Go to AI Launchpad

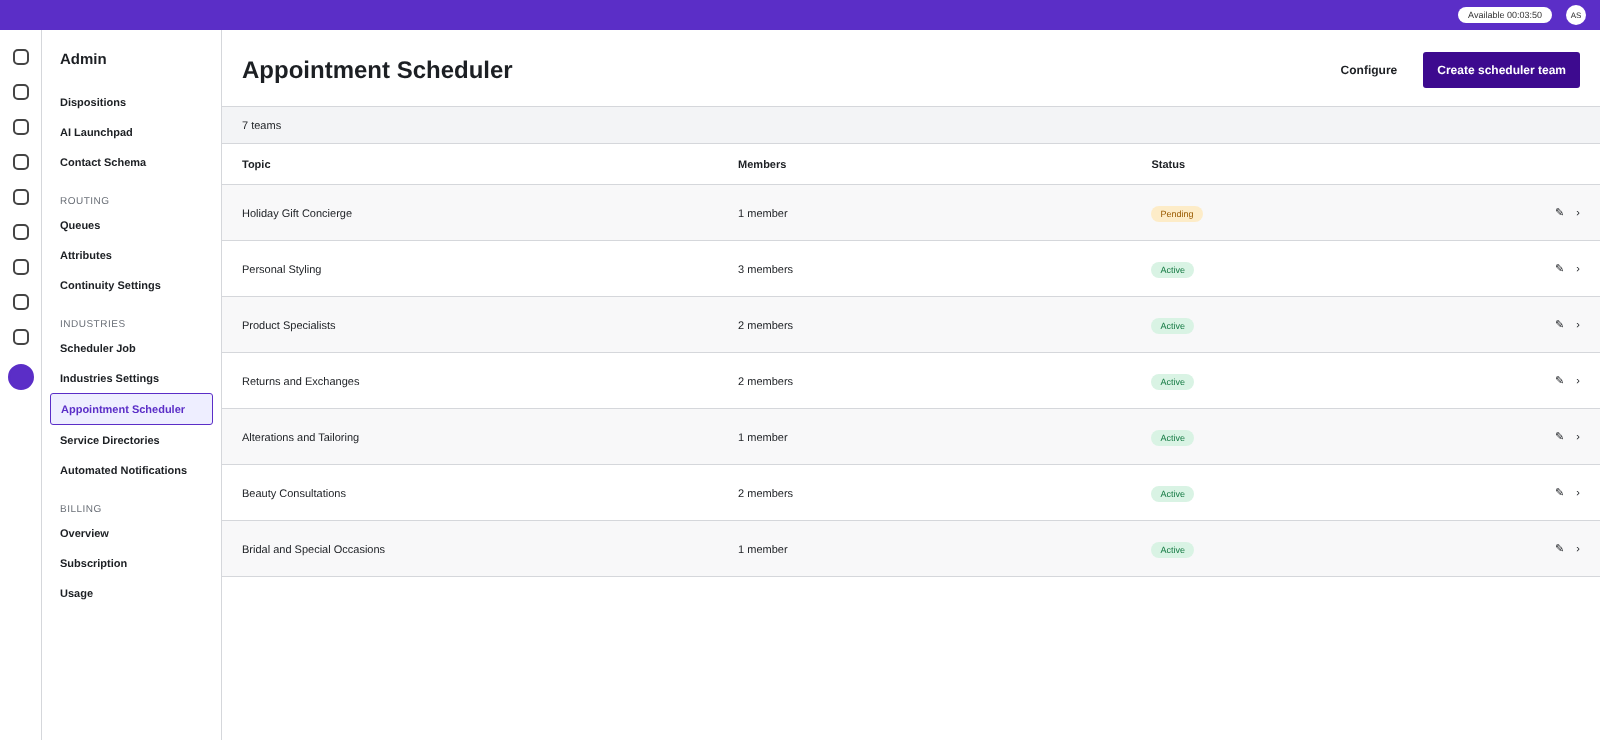coord(96,132)
